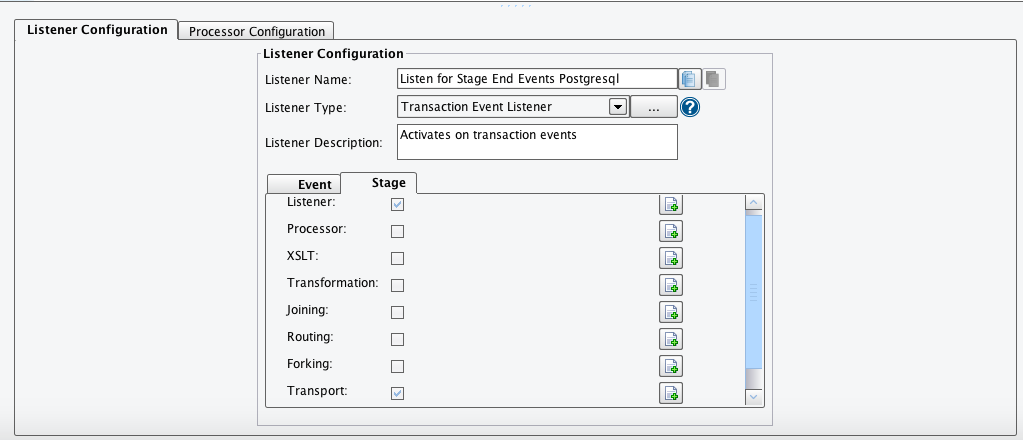
Task: Enable the Processor stage checkbox
Action: click(x=397, y=231)
